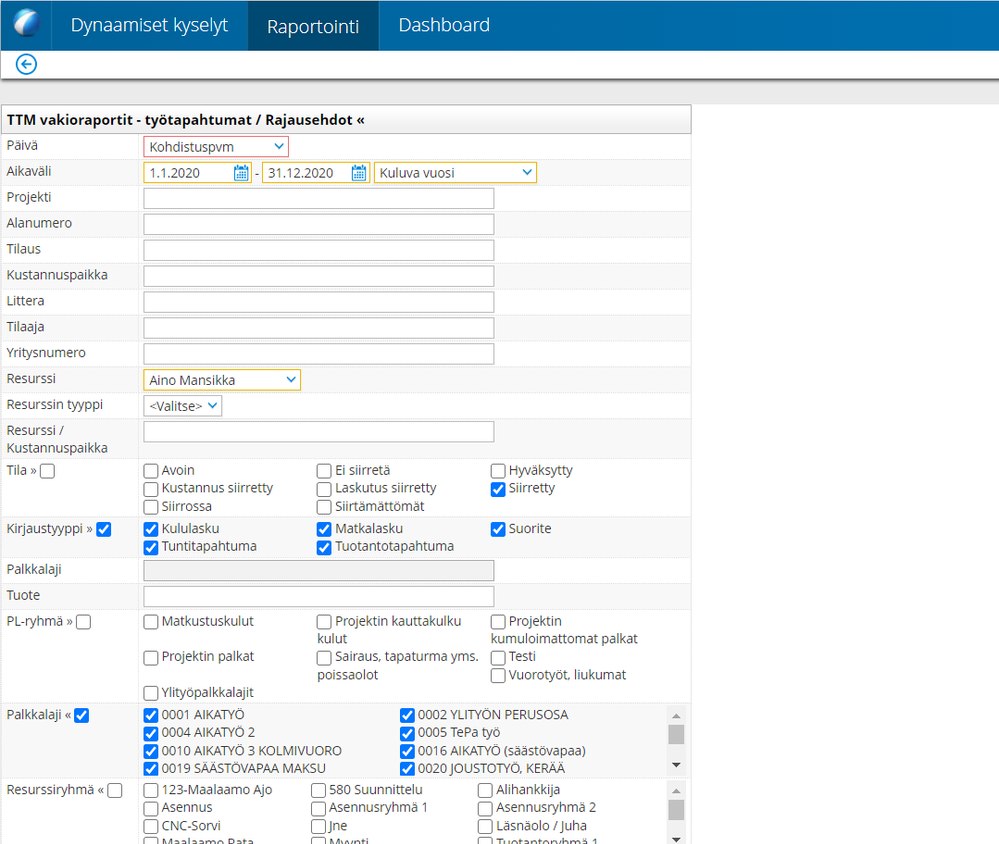Open the Resurssin tyyppi Valitse dropdown
The height and width of the screenshot is (844, 999).
coord(183,406)
